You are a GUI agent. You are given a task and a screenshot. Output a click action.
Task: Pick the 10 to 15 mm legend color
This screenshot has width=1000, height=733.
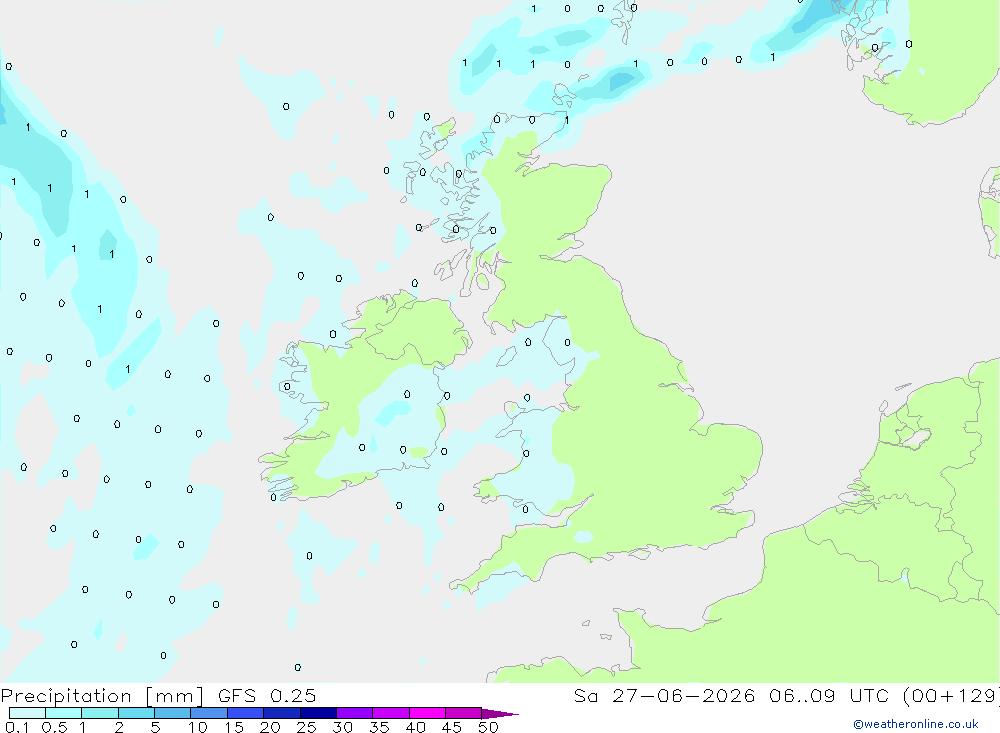209,713
